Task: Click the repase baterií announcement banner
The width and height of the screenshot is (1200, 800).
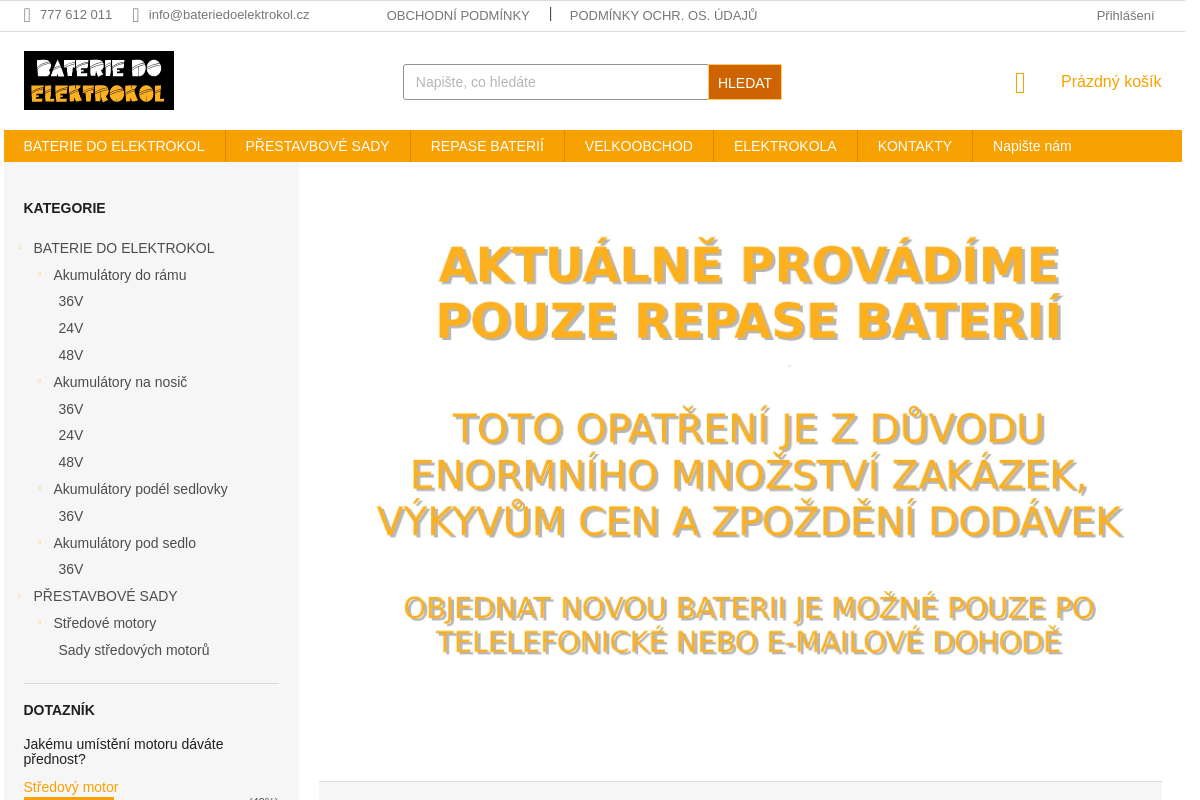Action: point(749,450)
